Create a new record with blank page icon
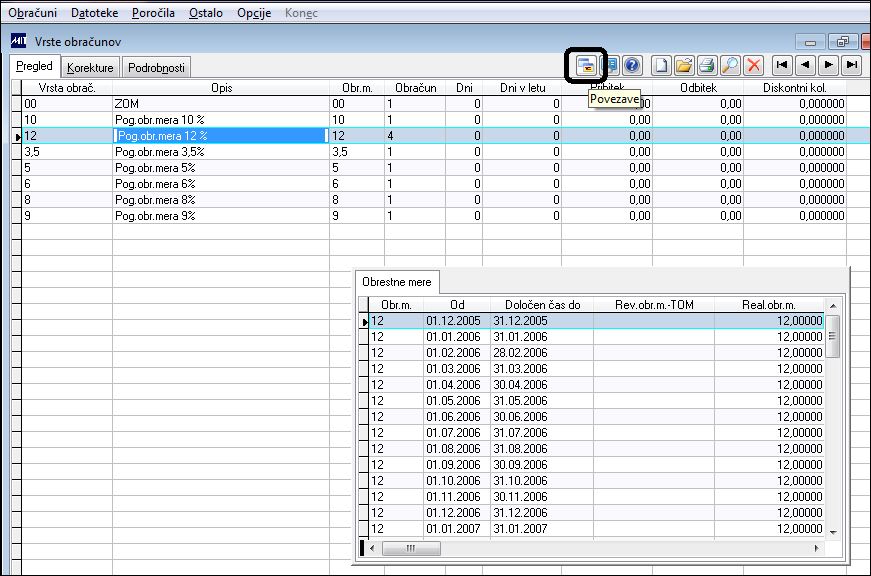Viewport: 871px width, 576px height. click(661, 66)
